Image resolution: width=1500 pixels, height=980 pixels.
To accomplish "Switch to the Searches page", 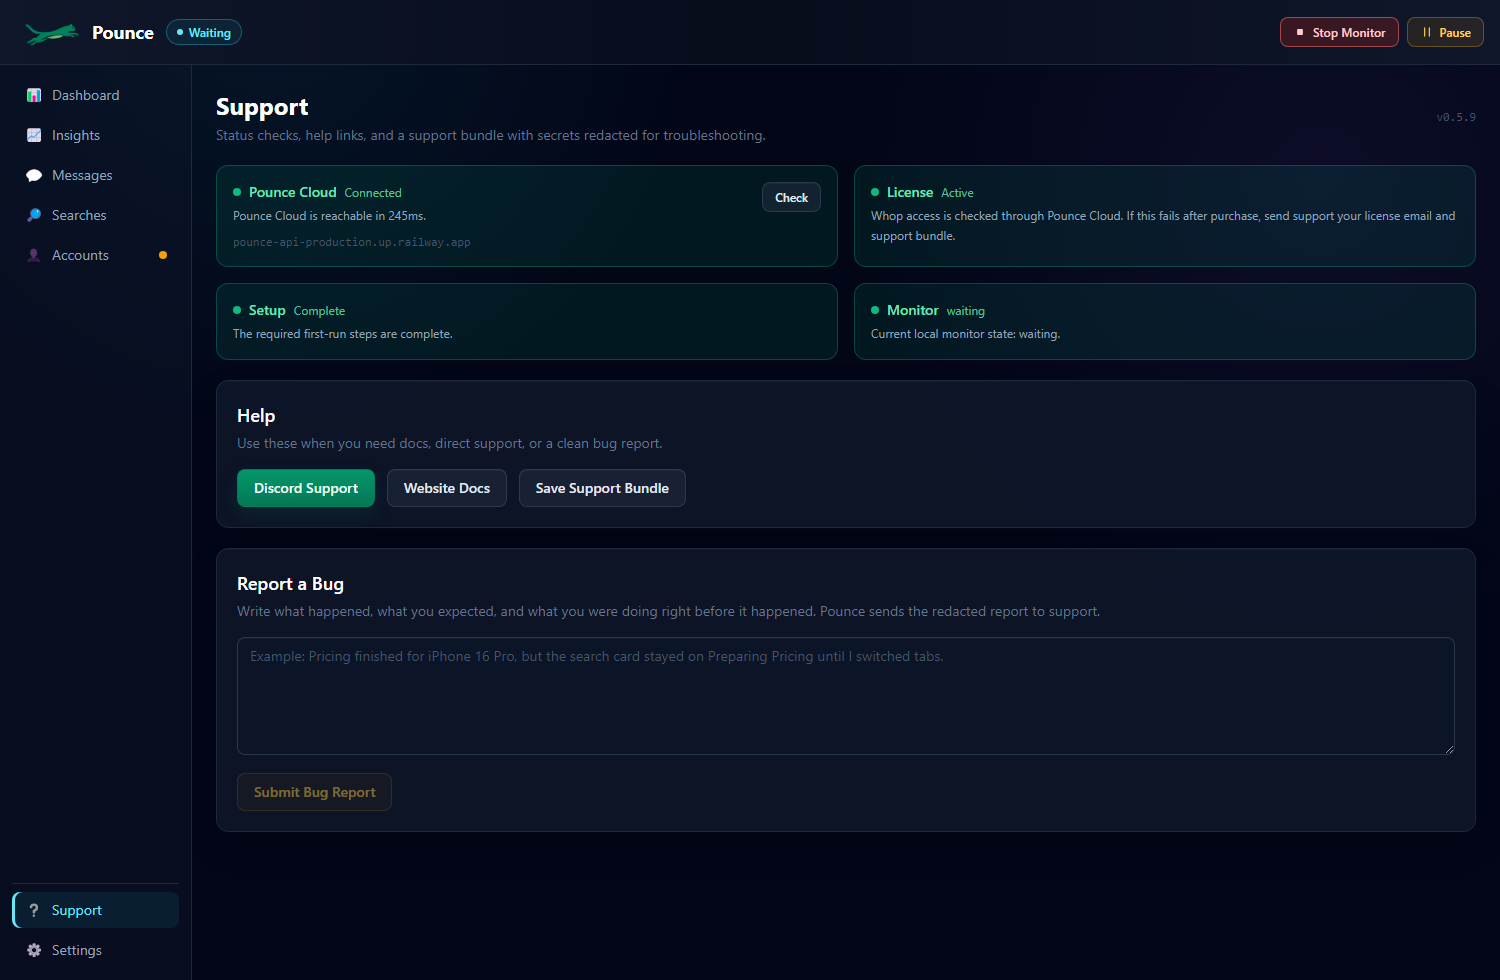I will (x=96, y=215).
